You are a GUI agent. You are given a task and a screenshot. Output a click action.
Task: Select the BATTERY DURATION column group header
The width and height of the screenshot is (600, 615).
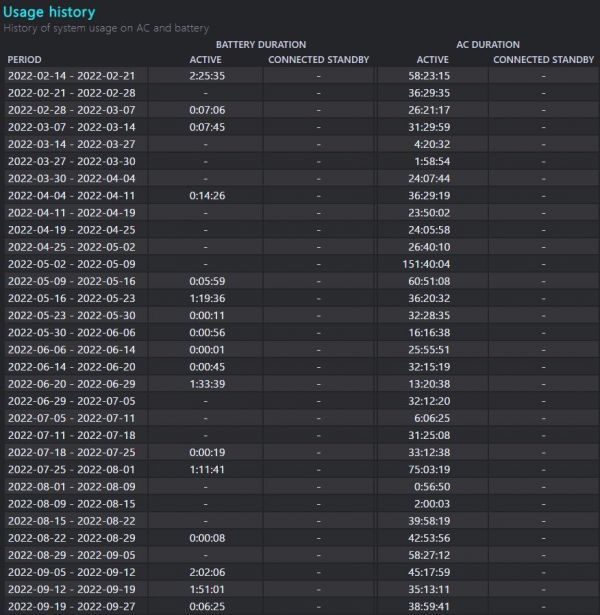point(261,45)
